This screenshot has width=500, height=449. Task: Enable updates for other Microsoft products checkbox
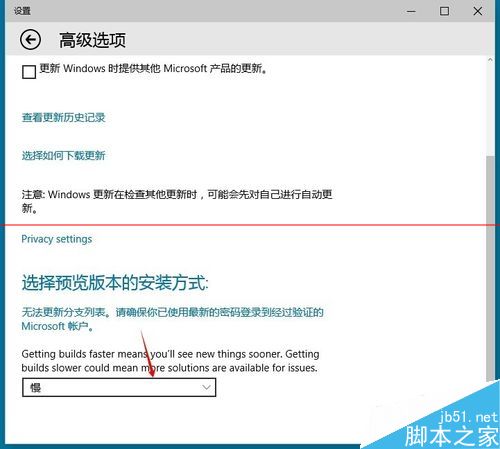point(29,72)
